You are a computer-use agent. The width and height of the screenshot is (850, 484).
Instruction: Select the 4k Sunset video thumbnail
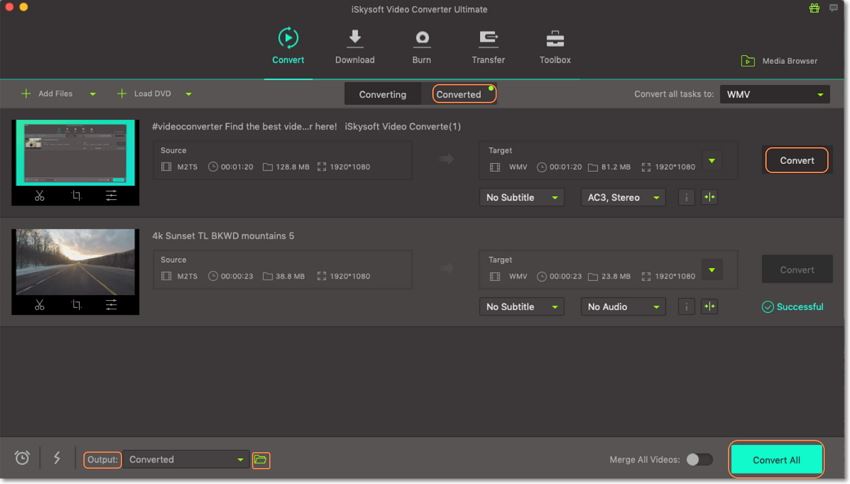[75, 262]
